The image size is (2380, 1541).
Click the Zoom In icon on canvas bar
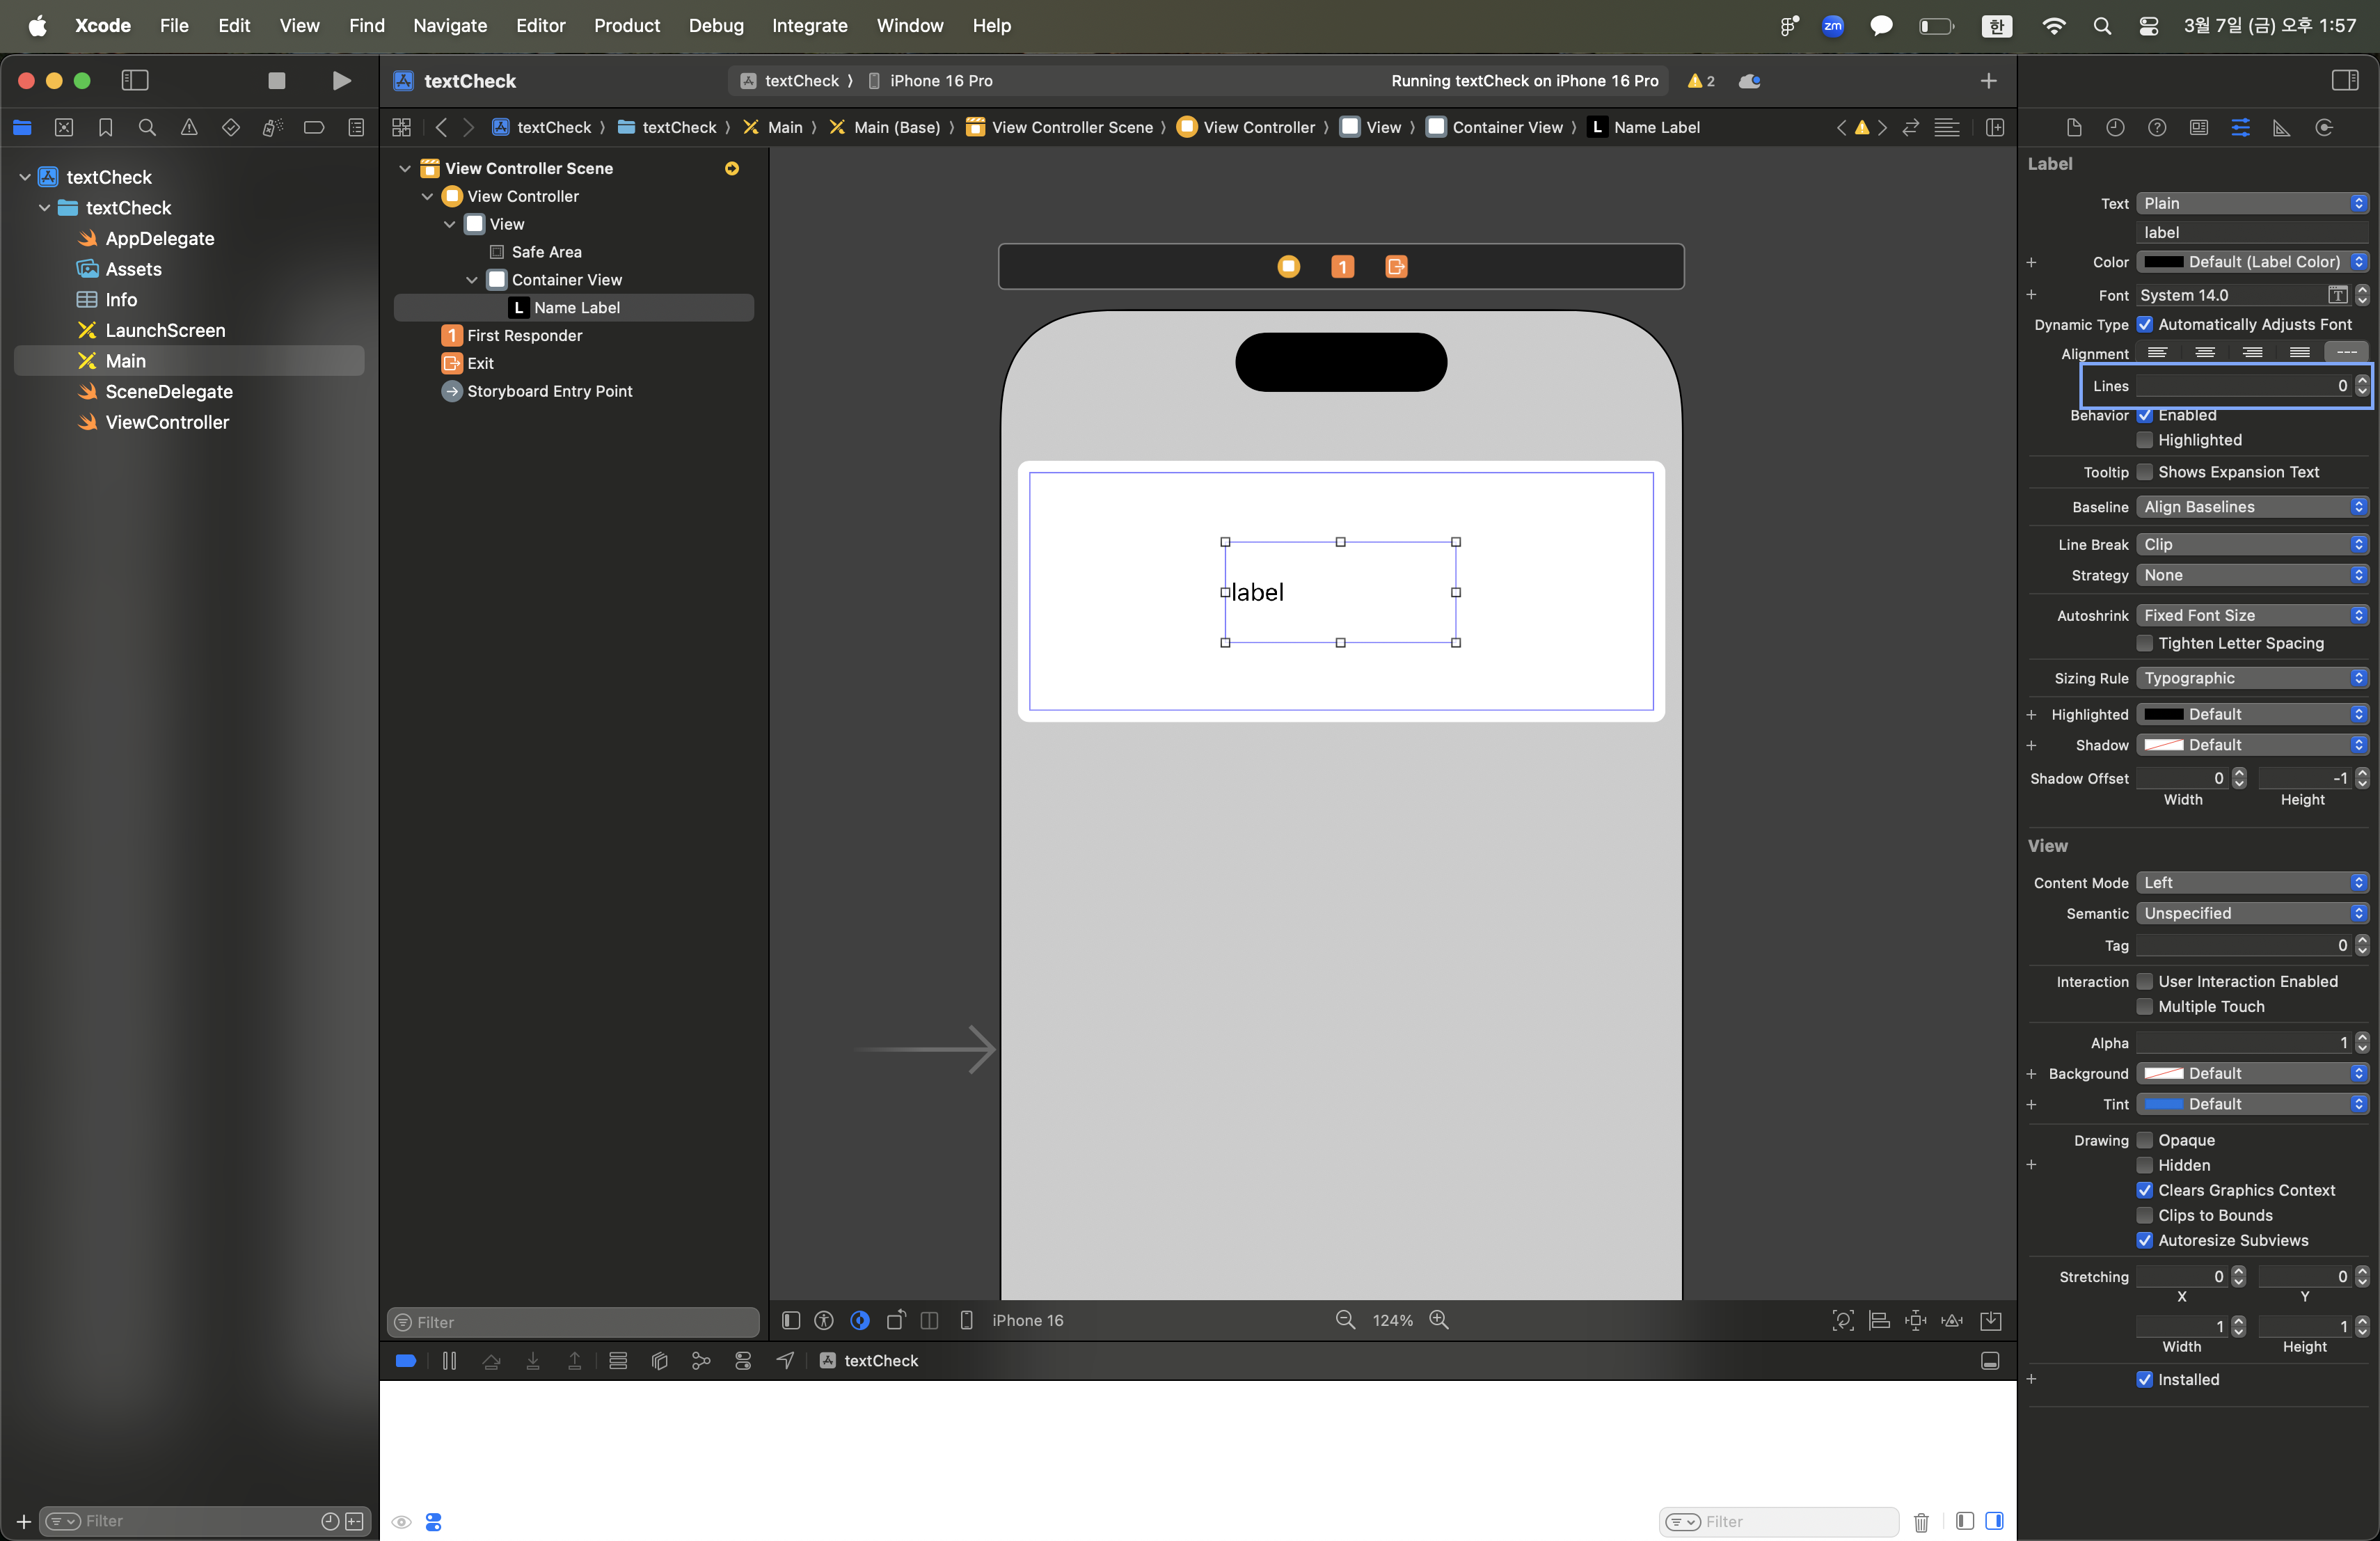[x=1438, y=1320]
